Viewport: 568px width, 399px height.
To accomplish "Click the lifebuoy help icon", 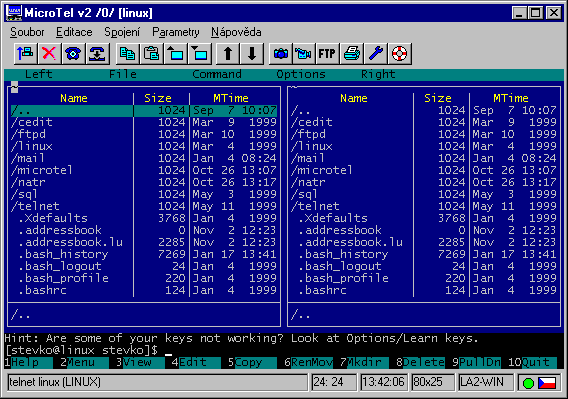I will [x=400, y=54].
